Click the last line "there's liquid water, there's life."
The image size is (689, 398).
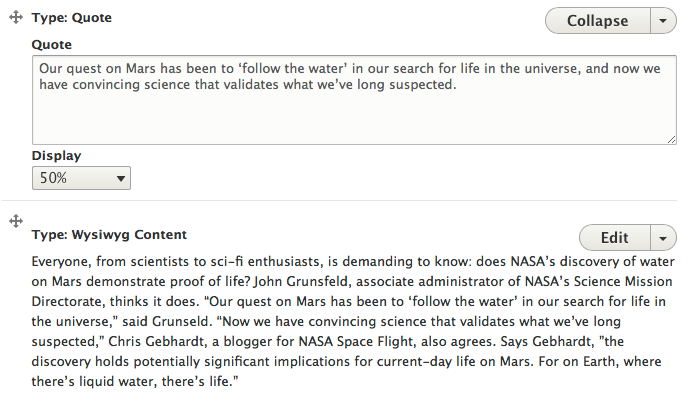click(135, 381)
